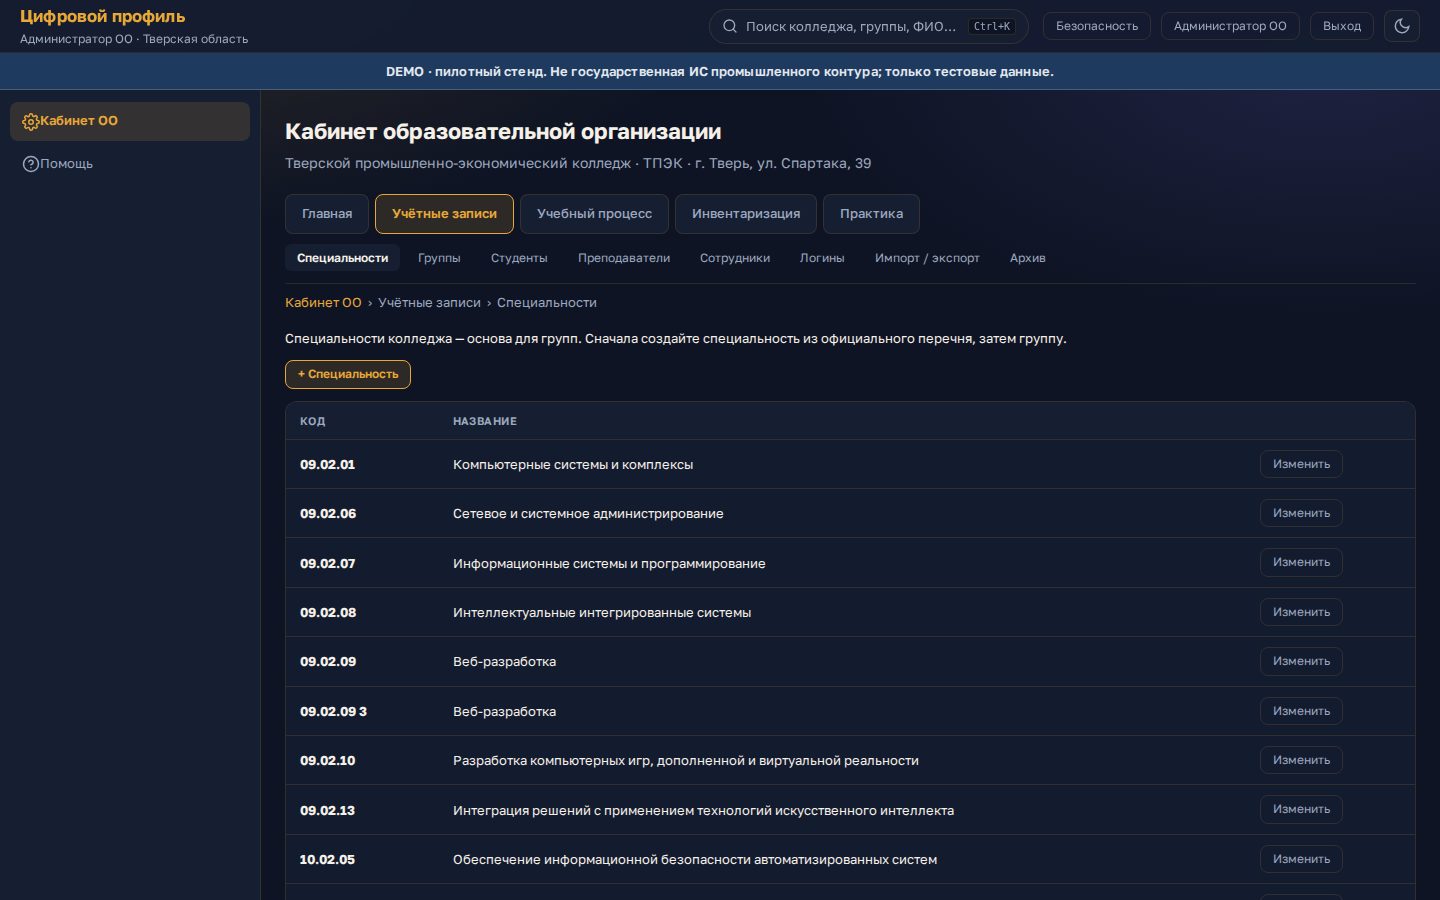The image size is (1440, 900).
Task: Open the Группы subtab
Action: [x=439, y=258]
